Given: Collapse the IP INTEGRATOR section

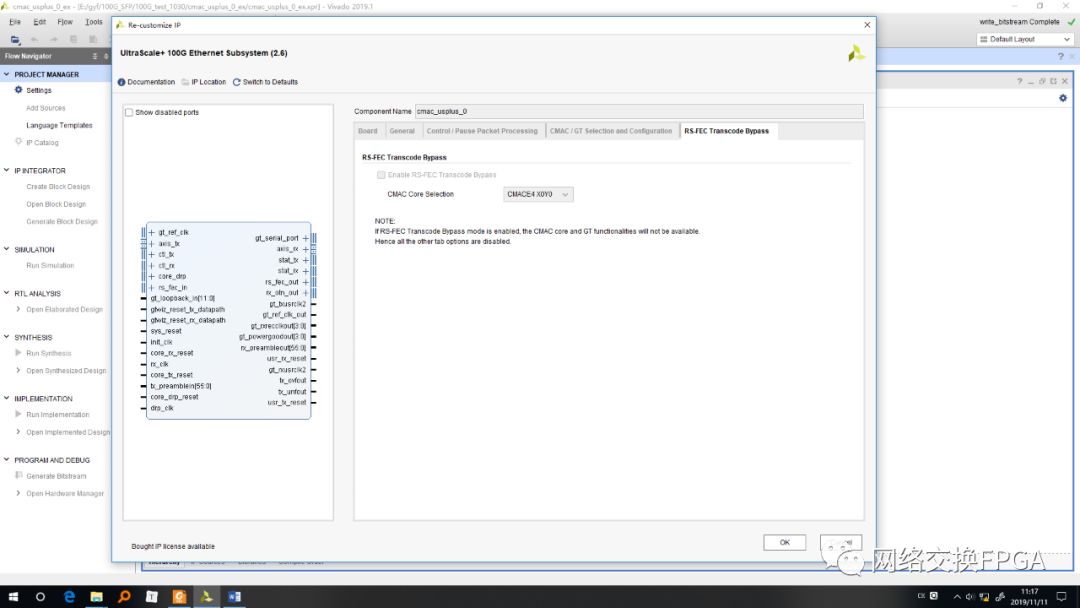Looking at the screenshot, I should (7, 170).
